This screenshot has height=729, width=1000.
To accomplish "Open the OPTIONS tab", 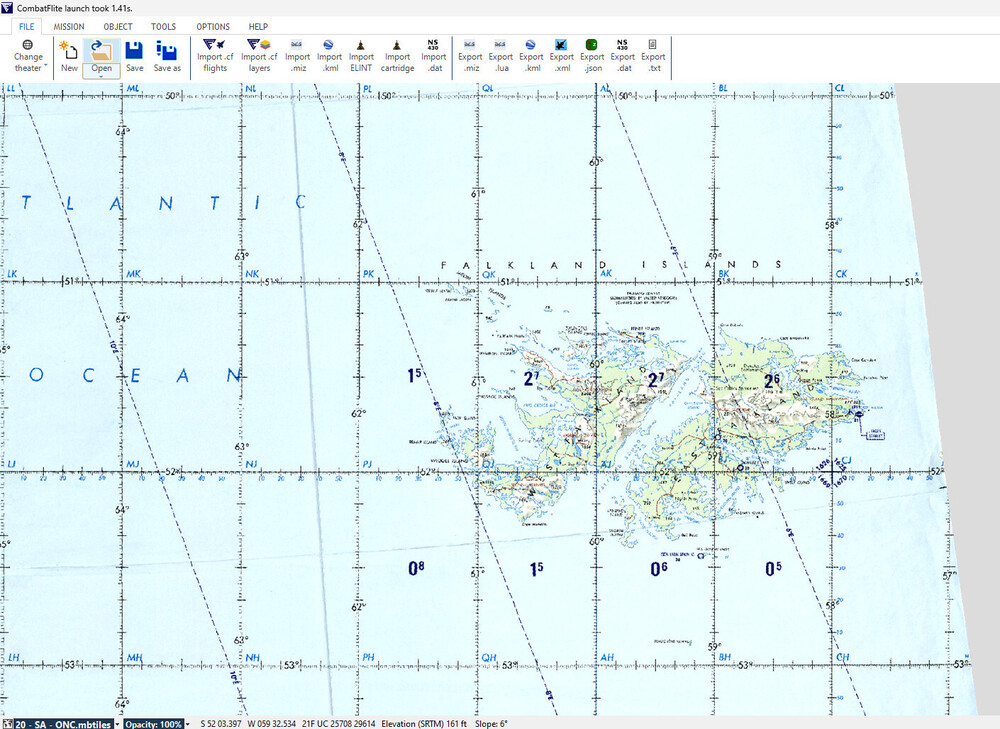I will point(212,27).
